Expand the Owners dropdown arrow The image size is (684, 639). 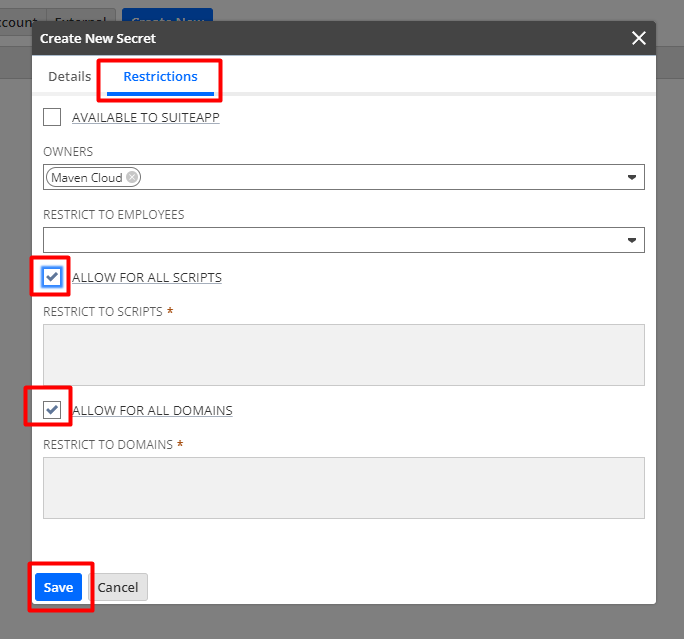click(632, 178)
